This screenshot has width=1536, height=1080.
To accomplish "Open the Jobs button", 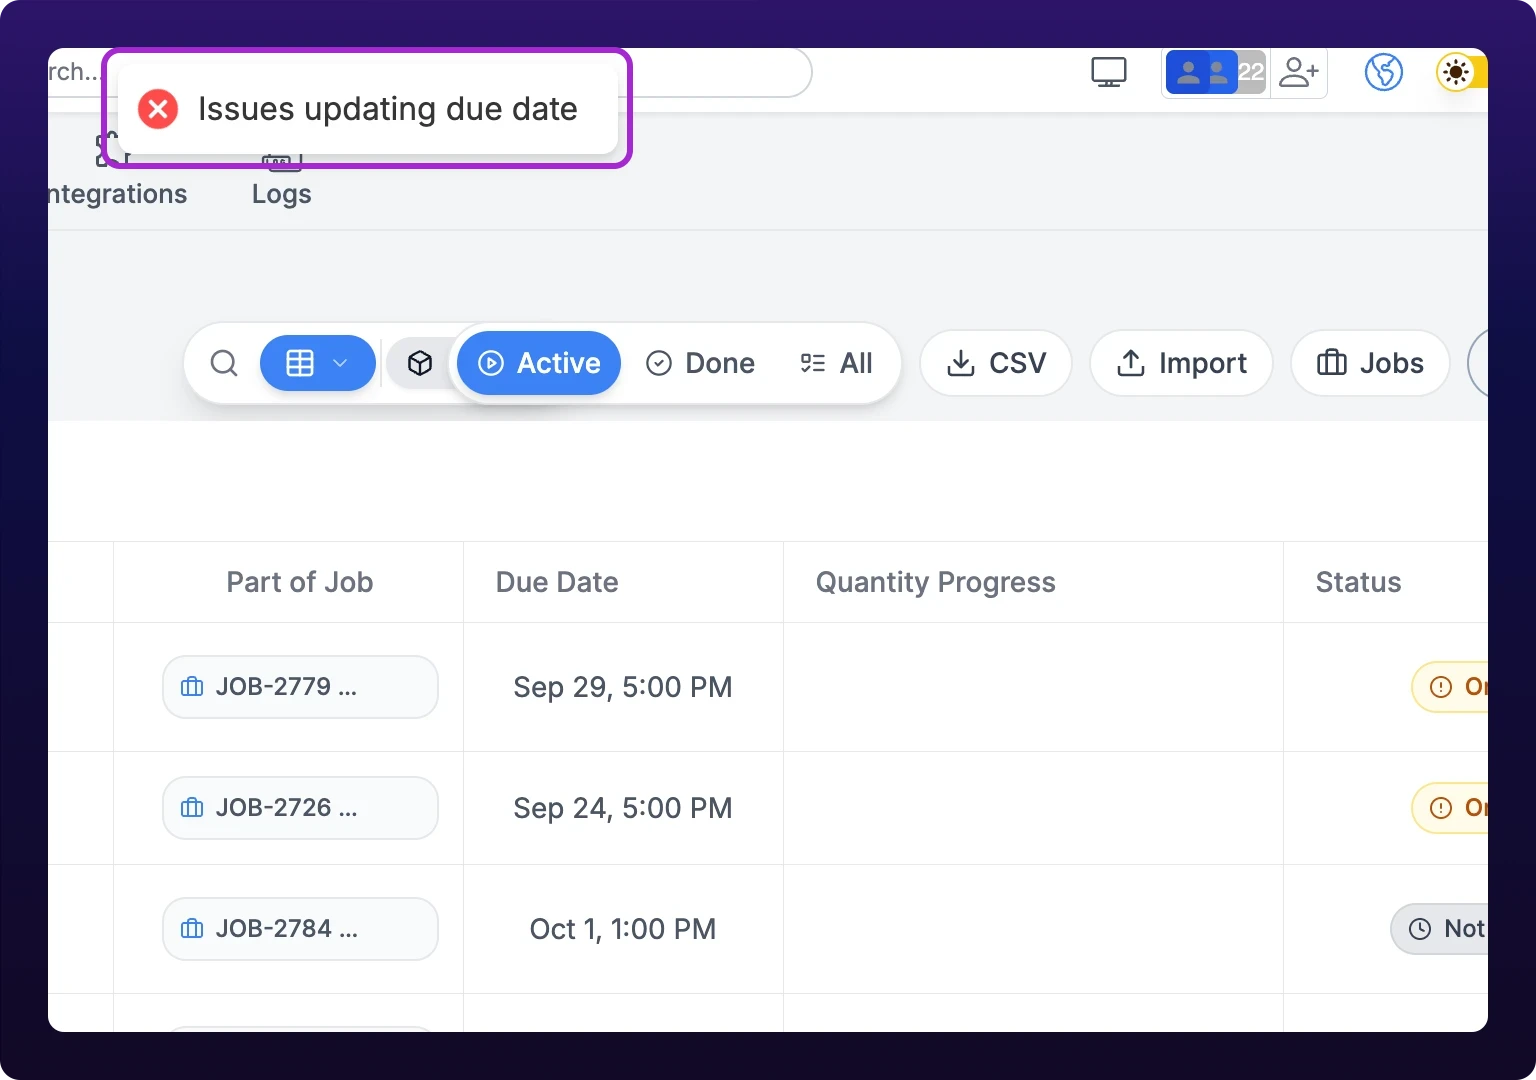I will [1370, 363].
